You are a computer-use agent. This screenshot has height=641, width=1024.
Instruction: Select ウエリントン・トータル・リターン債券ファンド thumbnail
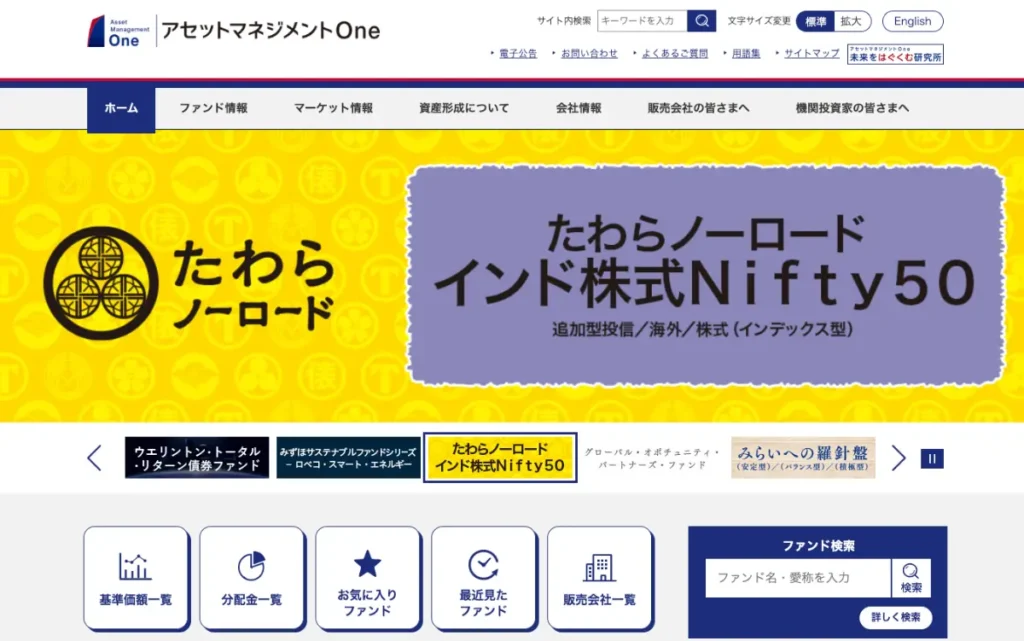[197, 458]
